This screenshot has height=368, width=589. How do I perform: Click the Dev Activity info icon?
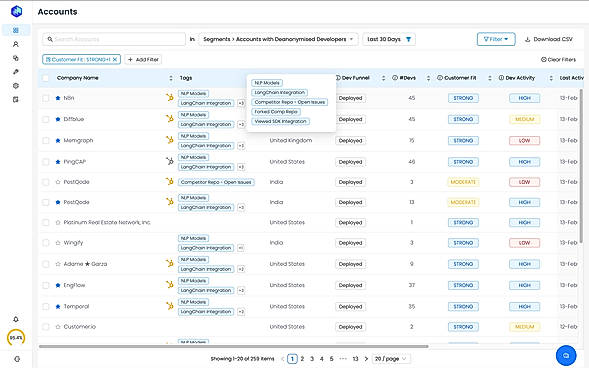click(x=501, y=78)
